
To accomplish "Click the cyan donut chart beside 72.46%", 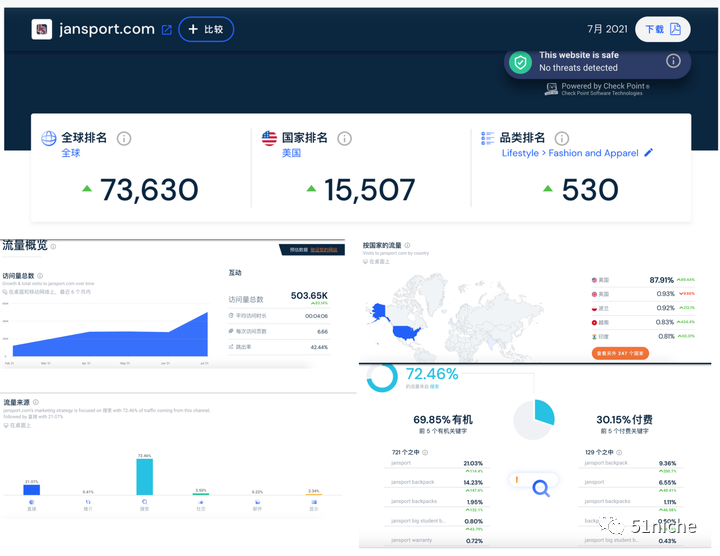I will [382, 376].
